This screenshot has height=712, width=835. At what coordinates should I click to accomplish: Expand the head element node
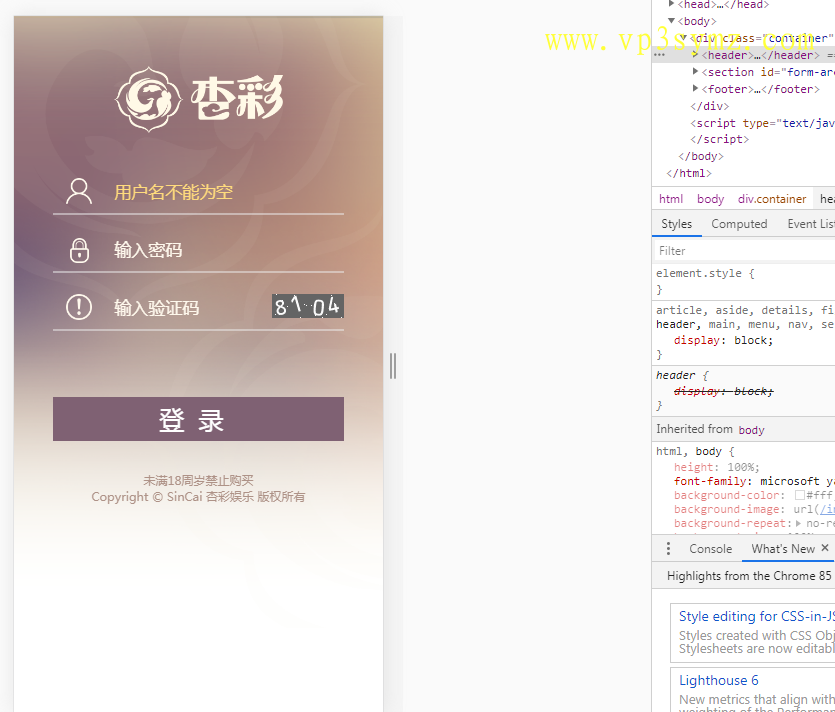(672, 4)
